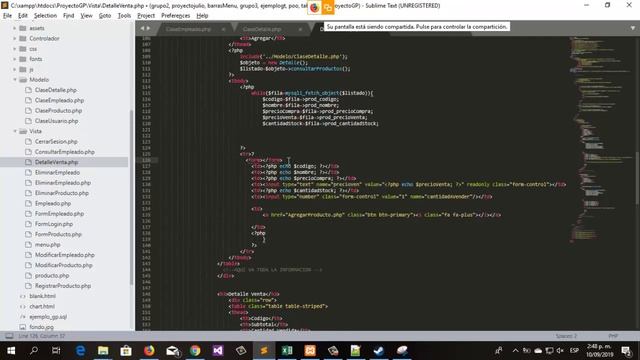Open the Edit menu
Screen dimensions: 640x360
click(23, 16)
